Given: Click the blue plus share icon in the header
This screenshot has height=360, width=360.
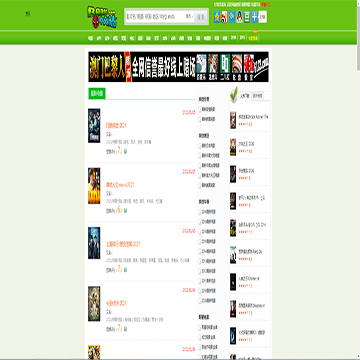Looking at the screenshot, I should 255,17.
